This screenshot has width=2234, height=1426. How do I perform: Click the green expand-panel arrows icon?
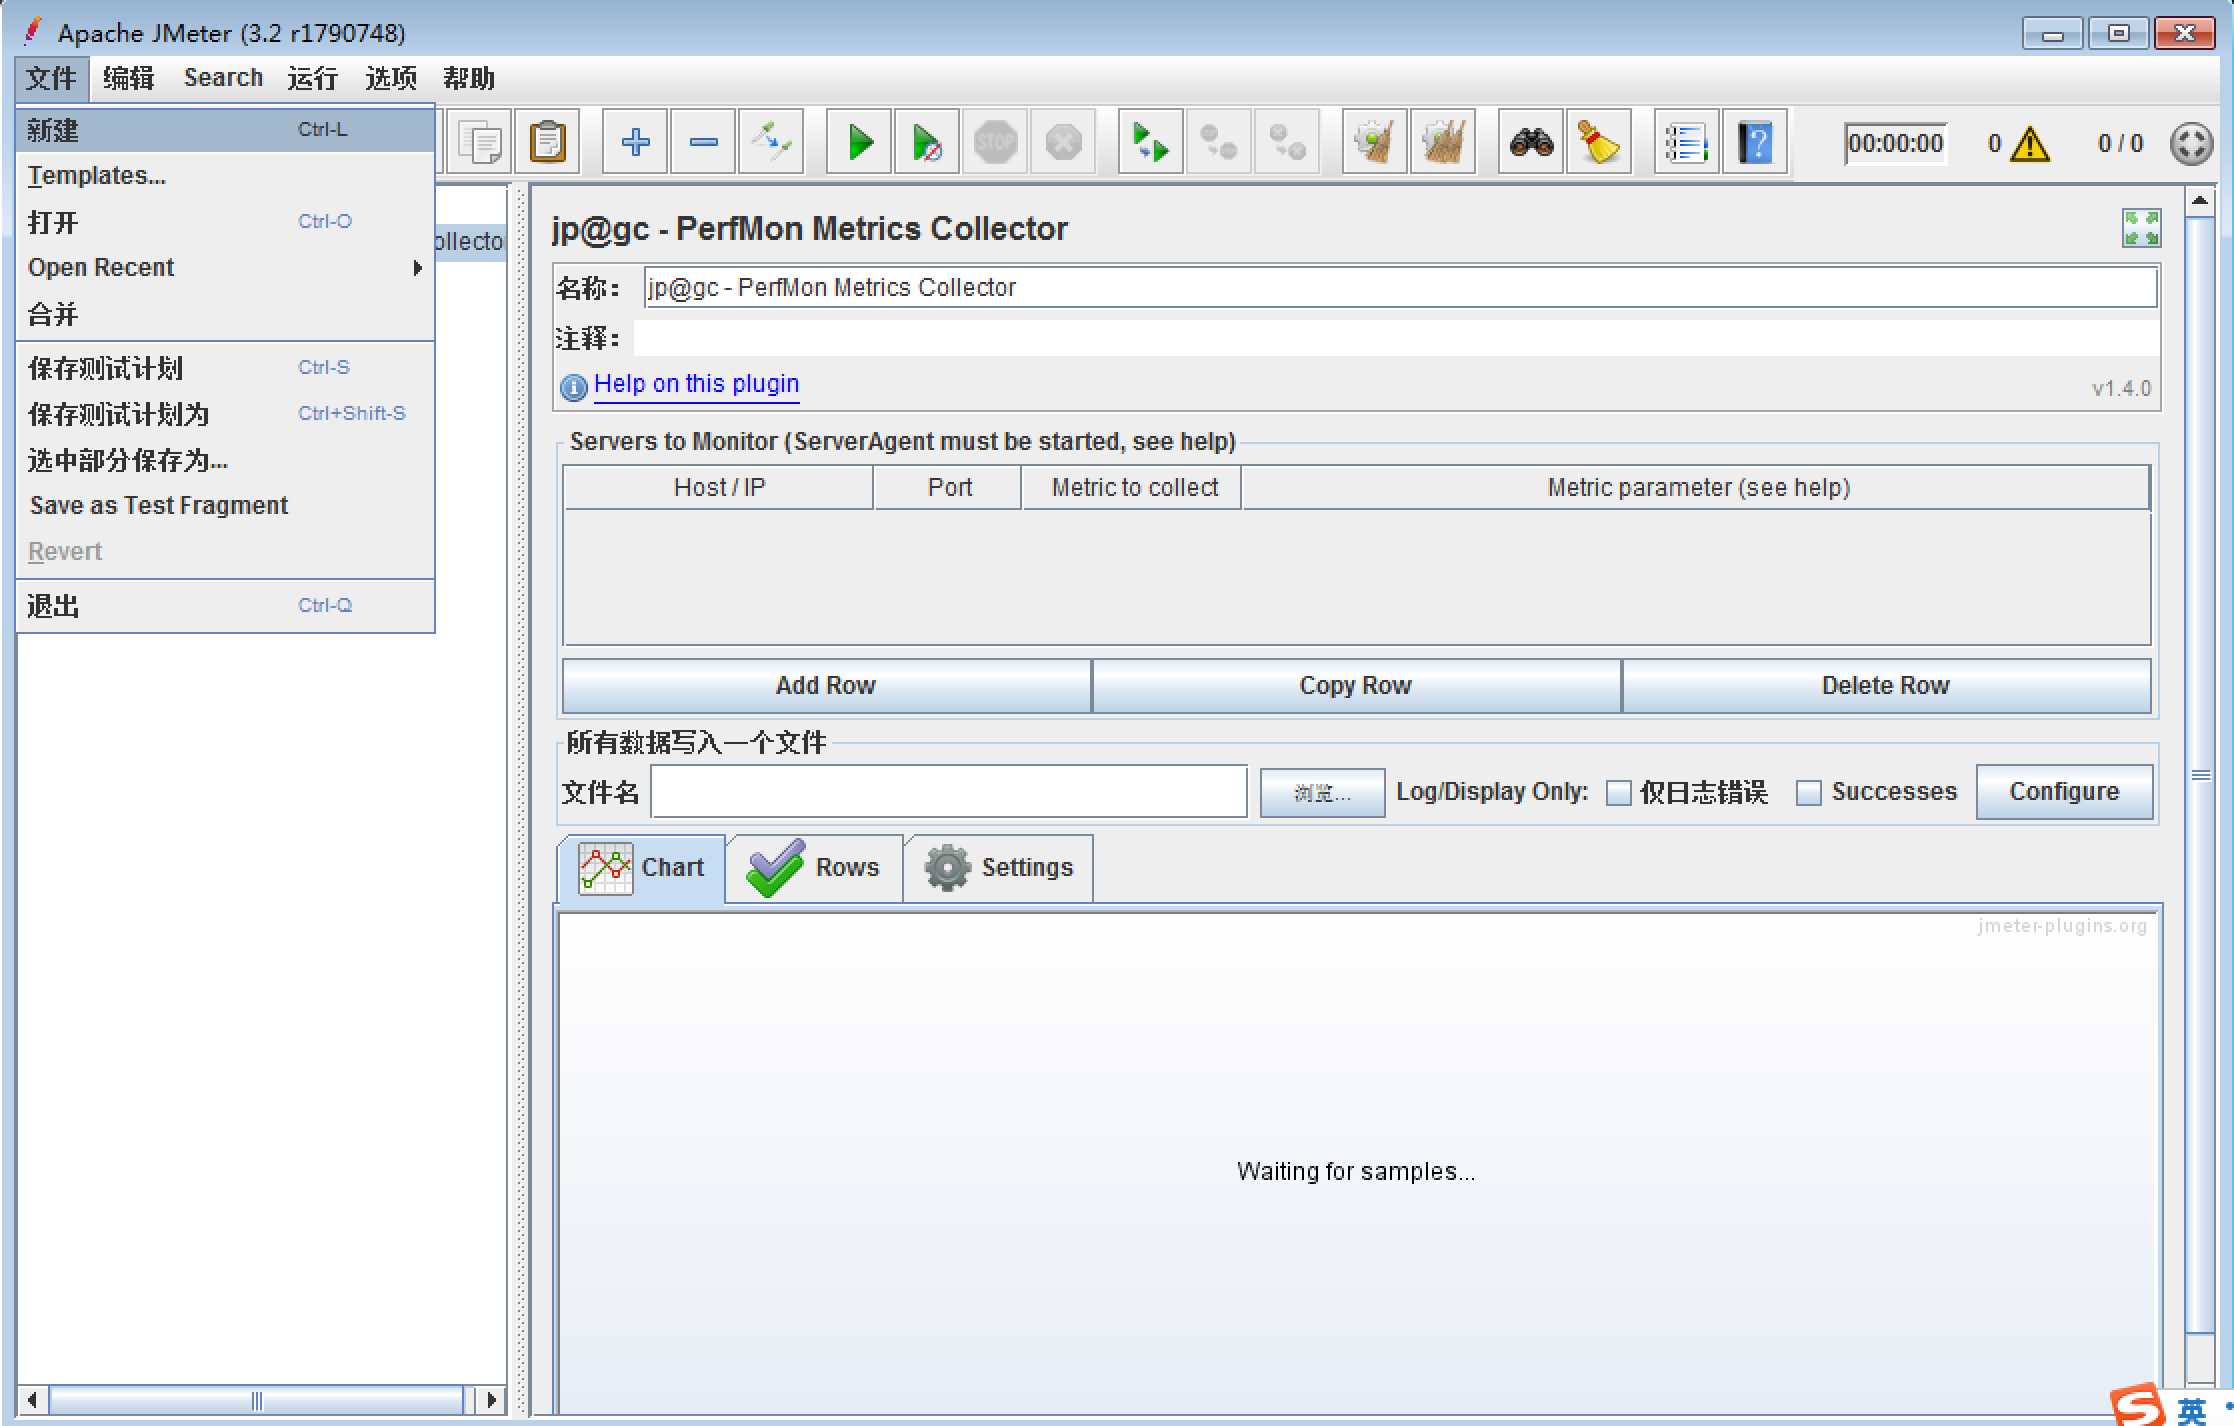coord(2141,228)
